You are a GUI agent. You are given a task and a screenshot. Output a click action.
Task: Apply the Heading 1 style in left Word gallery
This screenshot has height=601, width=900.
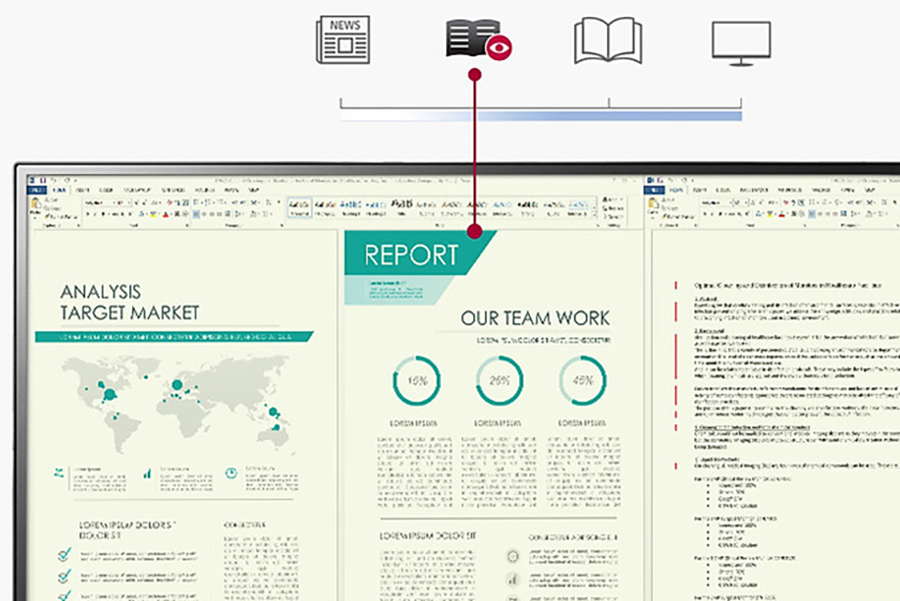point(351,208)
